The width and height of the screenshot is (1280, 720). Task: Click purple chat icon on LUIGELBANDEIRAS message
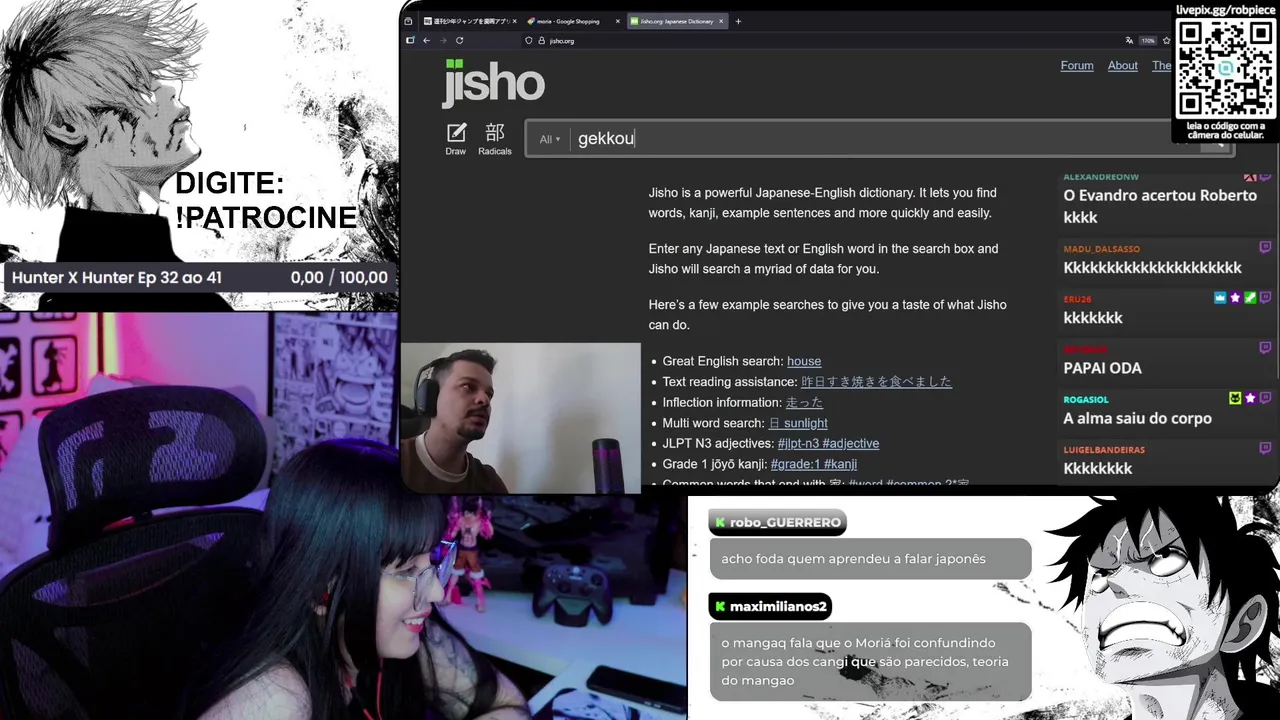point(1265,449)
